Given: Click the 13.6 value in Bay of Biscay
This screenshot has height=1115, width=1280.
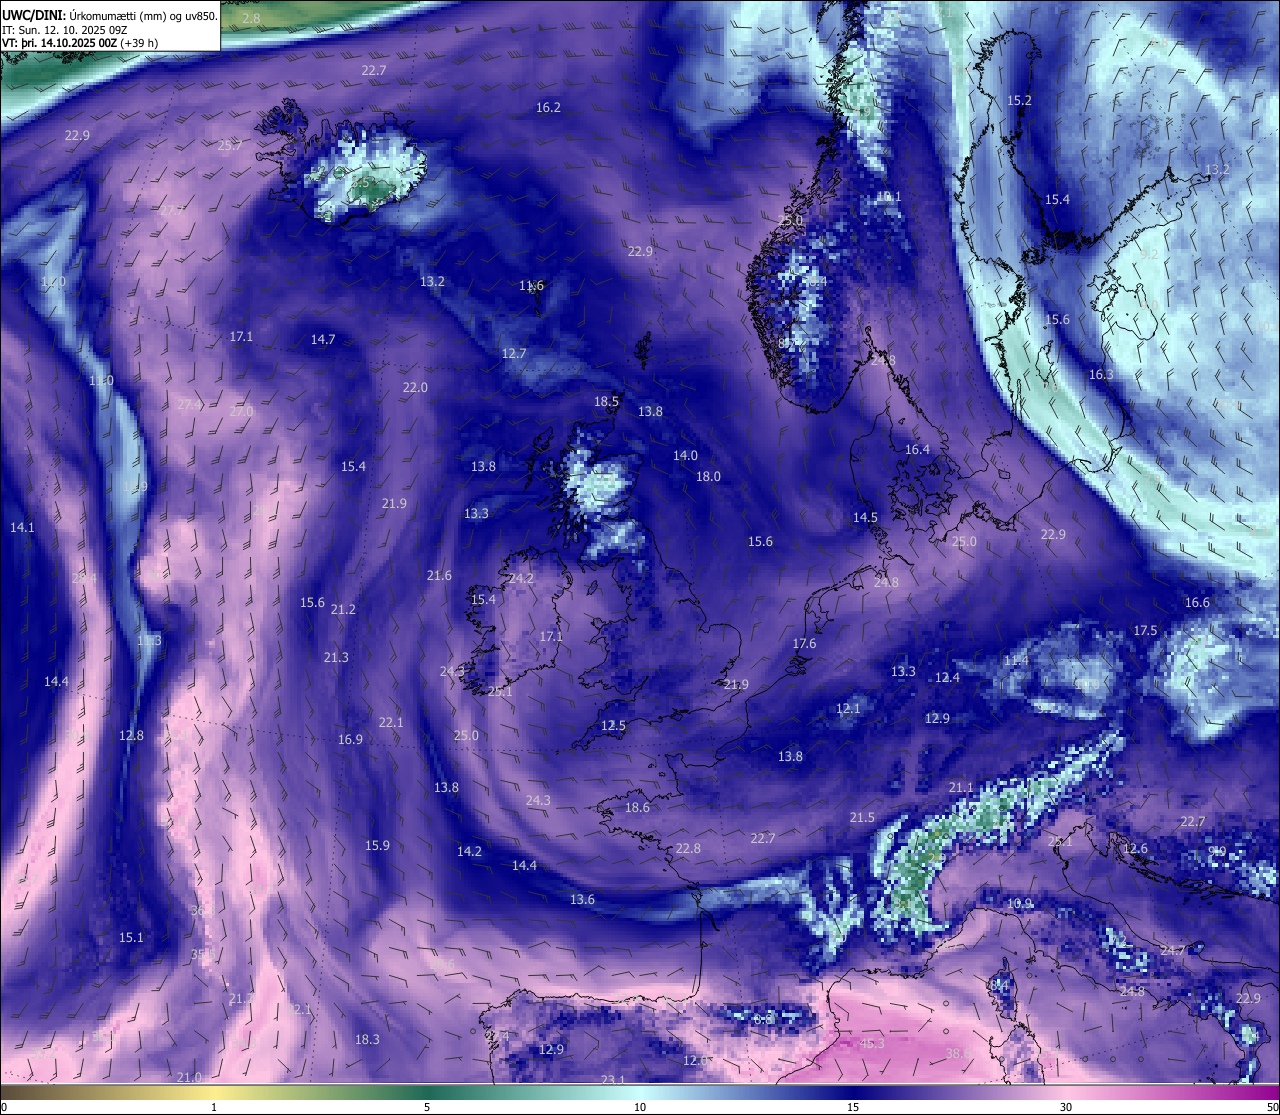Looking at the screenshot, I should (582, 900).
